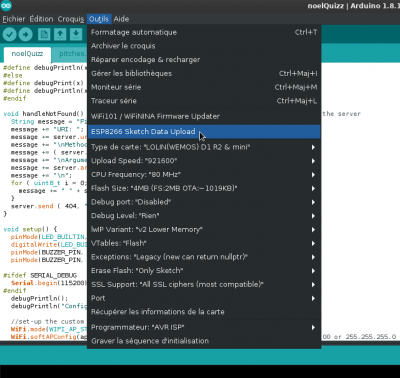Choose Graver la séquence d'initialisation
Image resolution: width=400 pixels, height=378 pixels.
204,341
